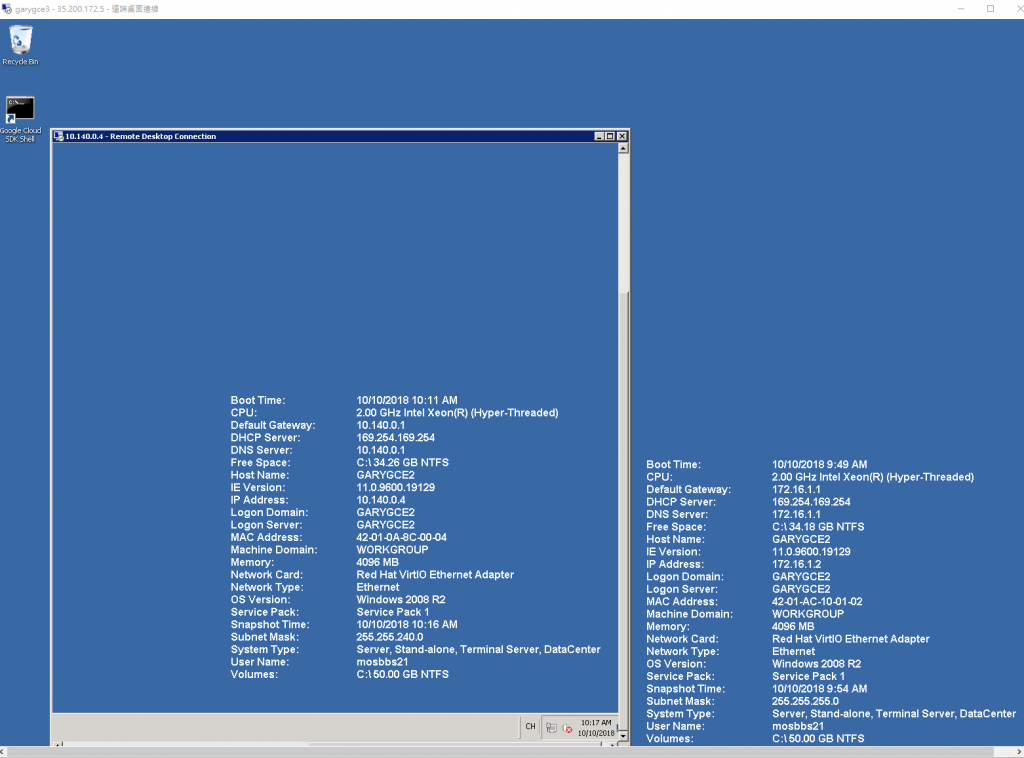Click the garygce3 - 35.200.172.5 title bar text
The image size is (1024, 758).
(87, 9)
